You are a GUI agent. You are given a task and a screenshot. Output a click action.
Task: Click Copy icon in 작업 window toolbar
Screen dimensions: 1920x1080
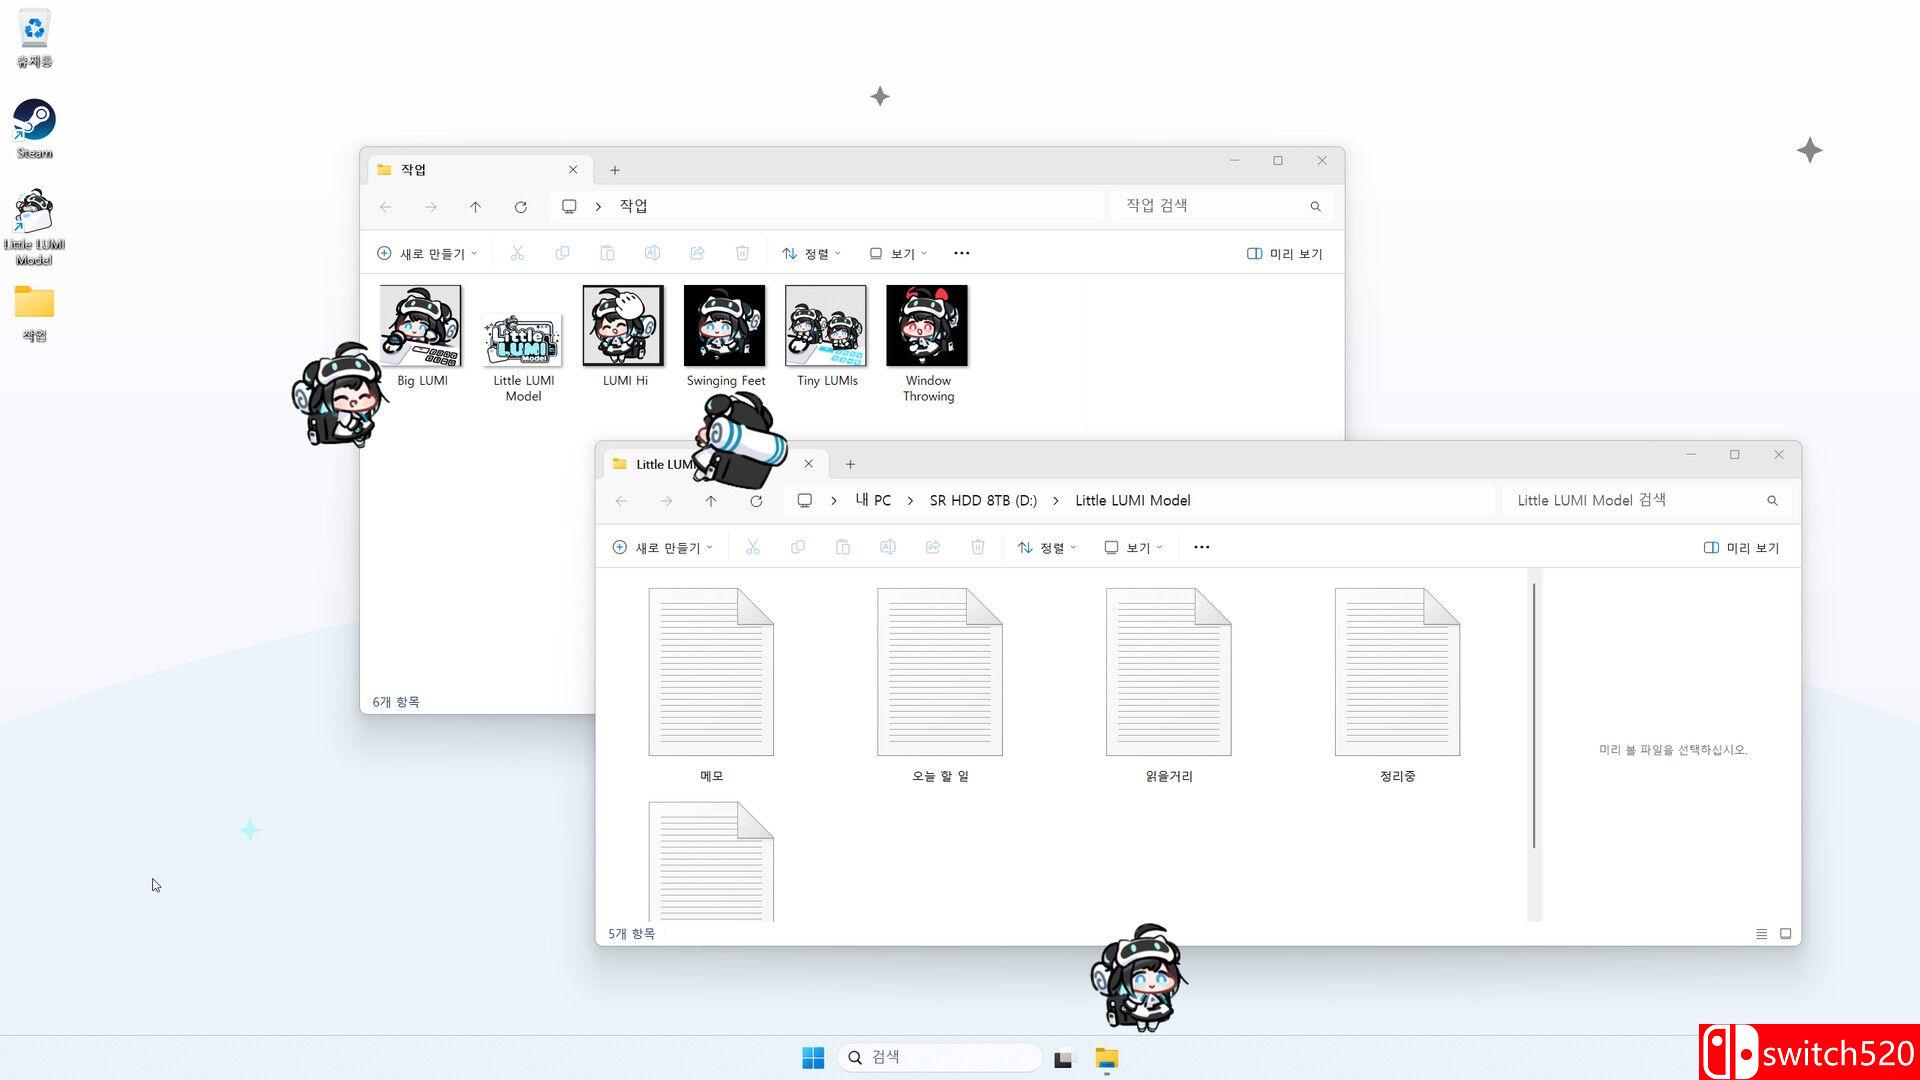click(x=562, y=253)
